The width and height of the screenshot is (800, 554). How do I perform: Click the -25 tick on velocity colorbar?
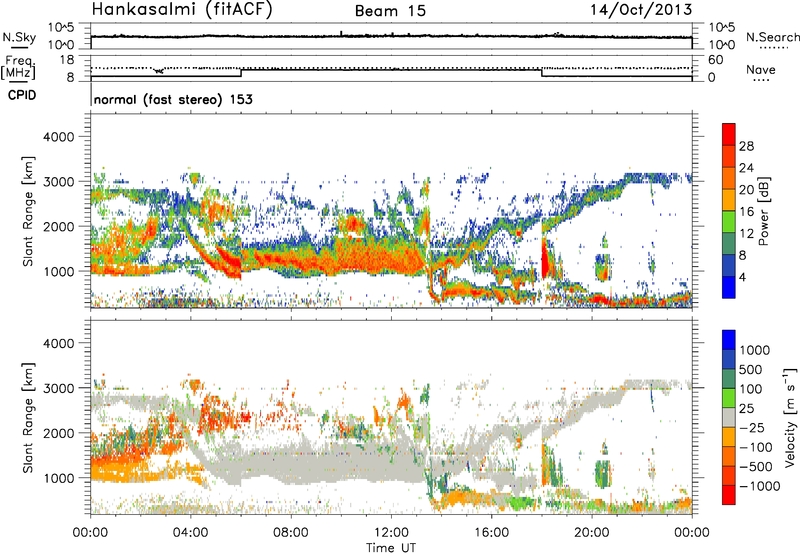pos(752,427)
